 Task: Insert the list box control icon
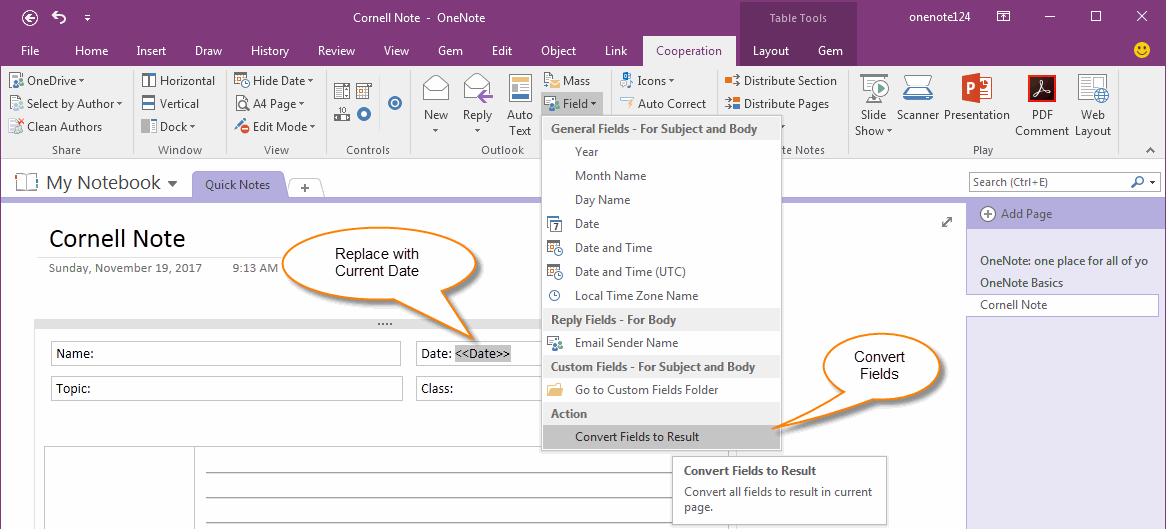pos(342,91)
